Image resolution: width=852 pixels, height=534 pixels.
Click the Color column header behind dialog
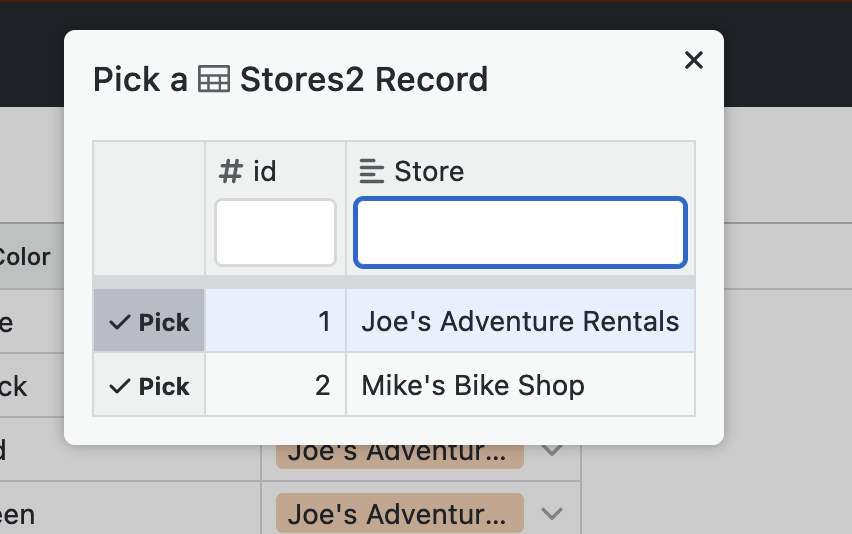(x=25, y=257)
